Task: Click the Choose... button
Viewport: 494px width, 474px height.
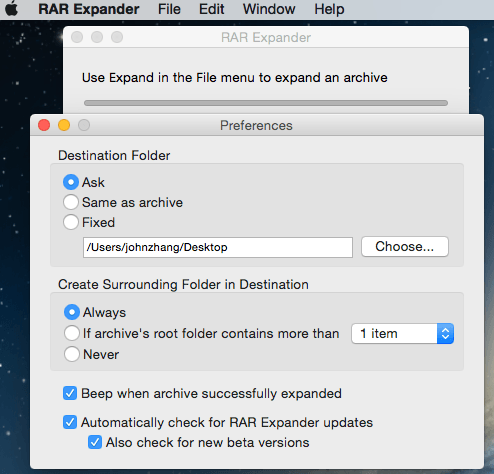Action: click(405, 247)
